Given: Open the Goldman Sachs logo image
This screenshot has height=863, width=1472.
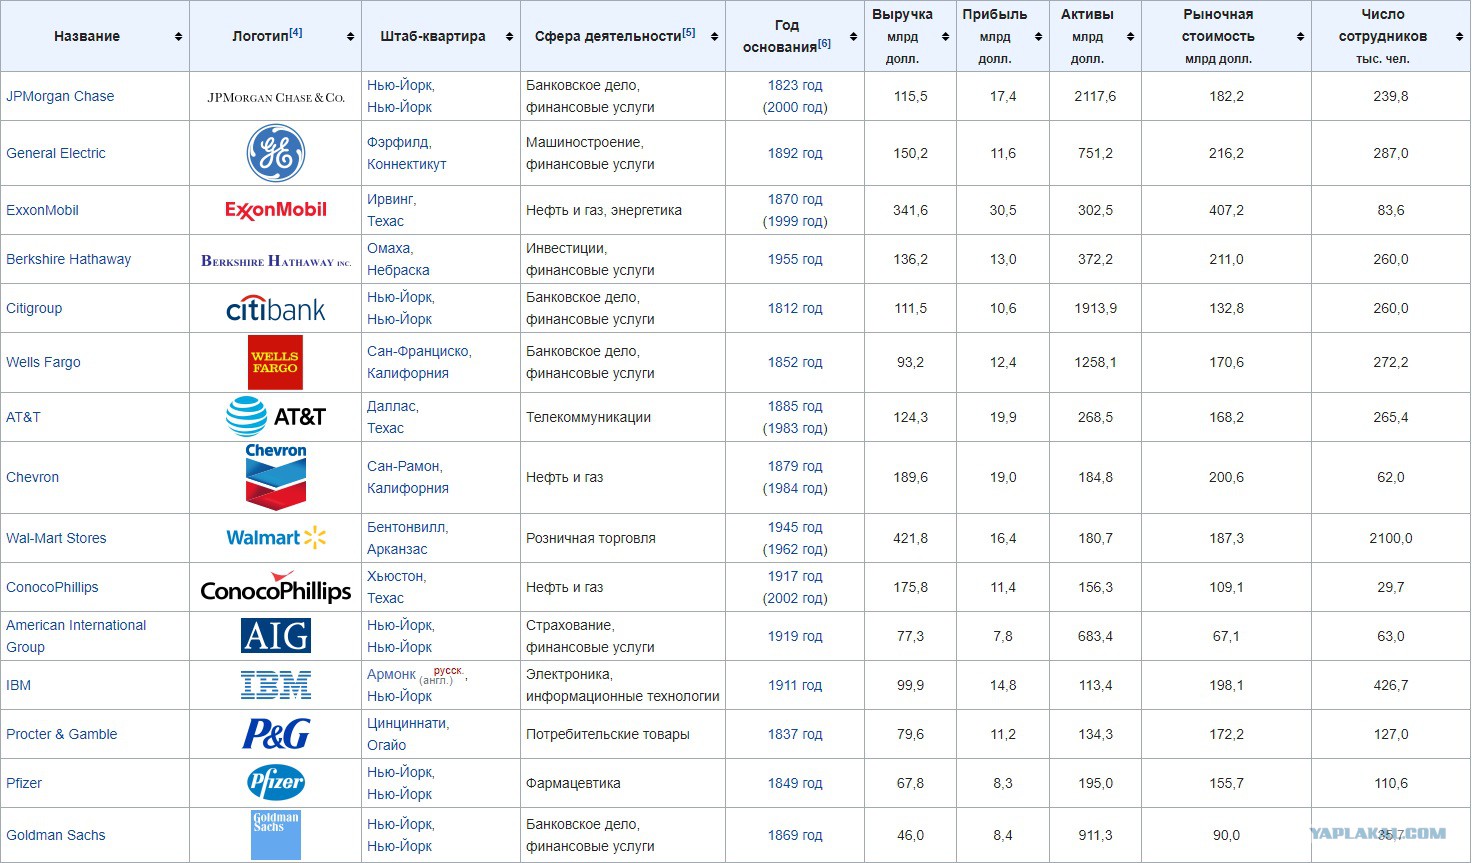Looking at the screenshot, I should [276, 835].
